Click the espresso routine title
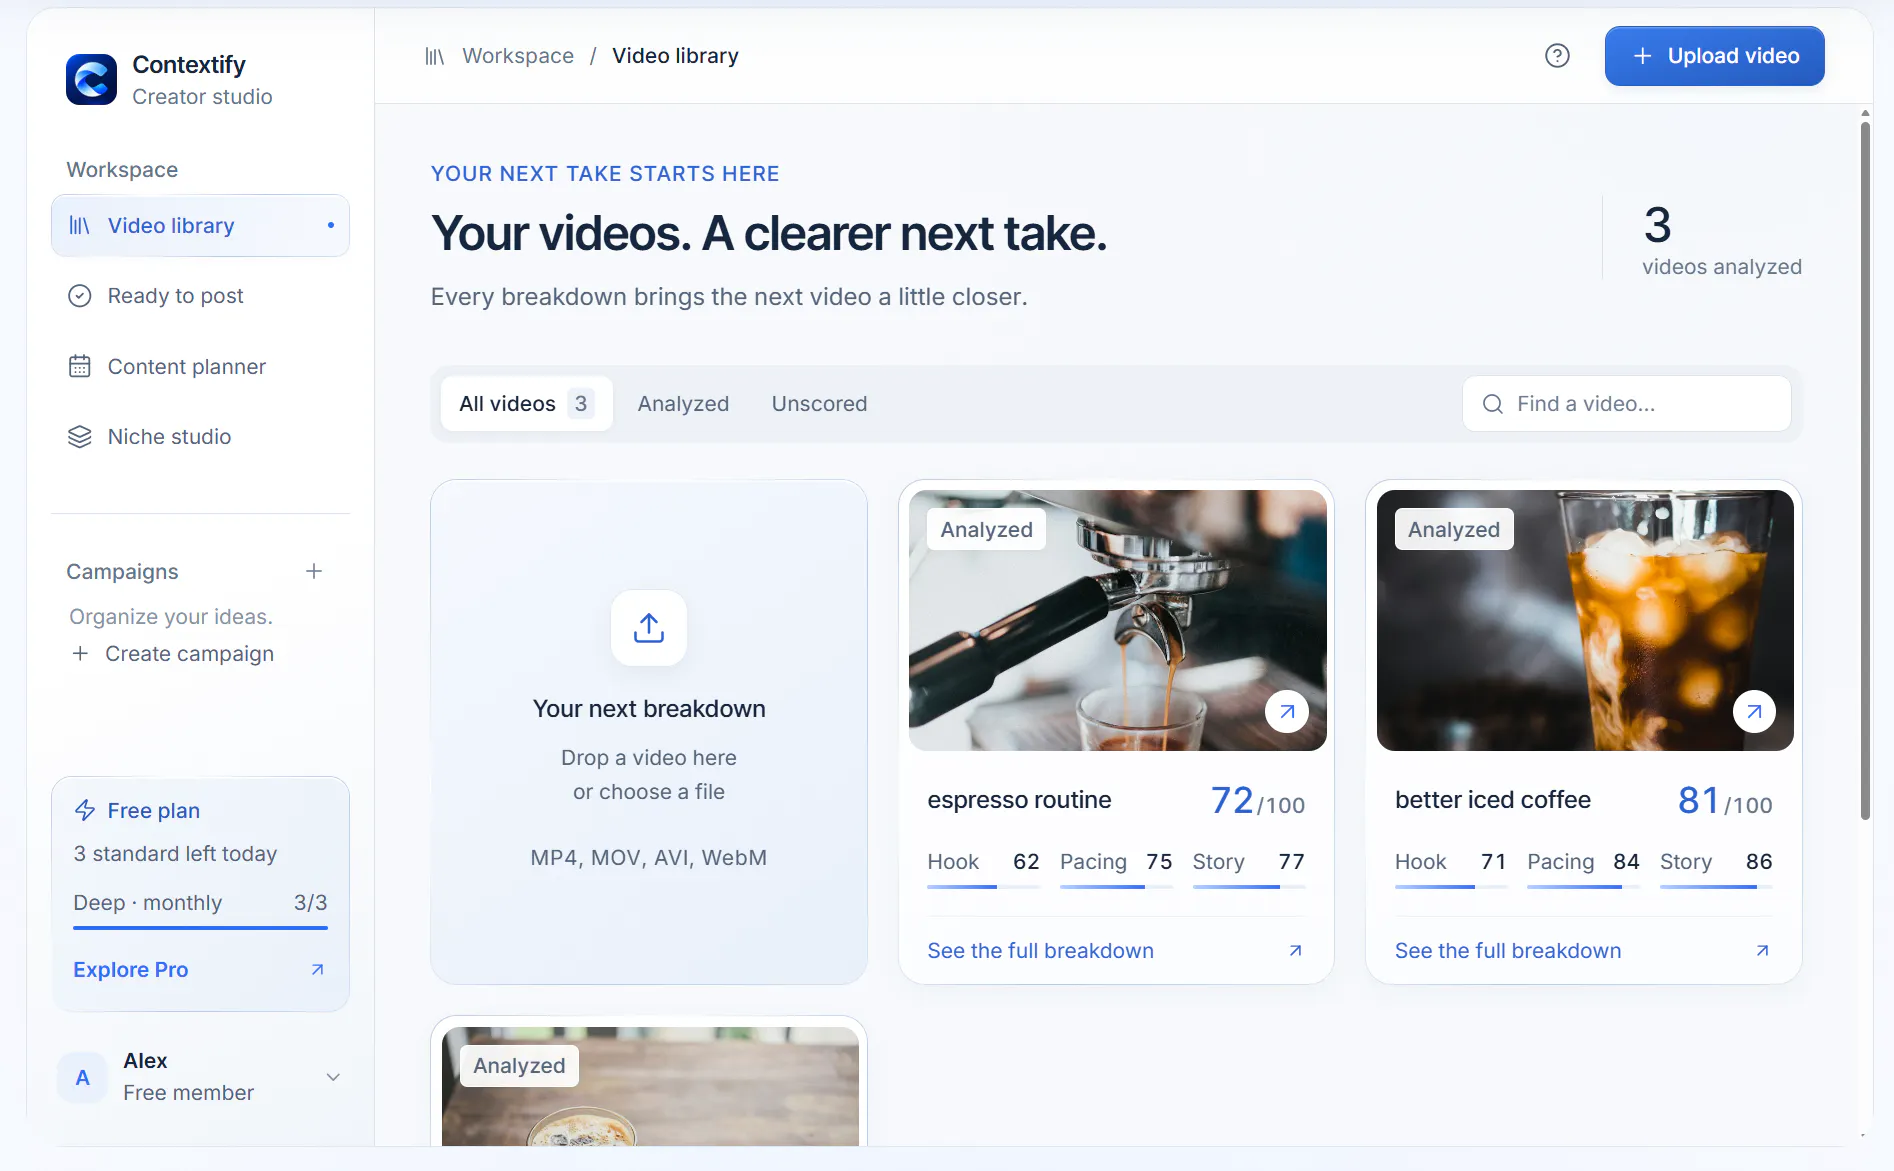The image size is (1894, 1171). [x=1019, y=800]
